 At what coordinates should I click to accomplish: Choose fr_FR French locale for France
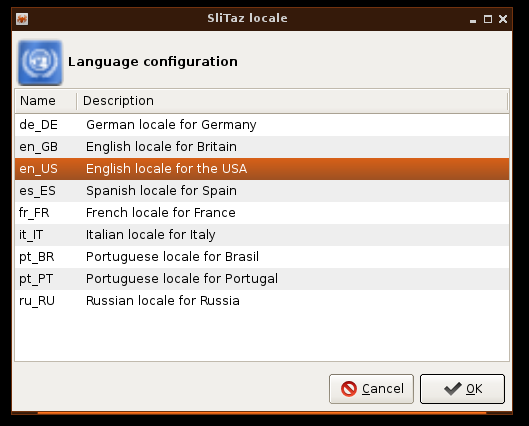262,213
